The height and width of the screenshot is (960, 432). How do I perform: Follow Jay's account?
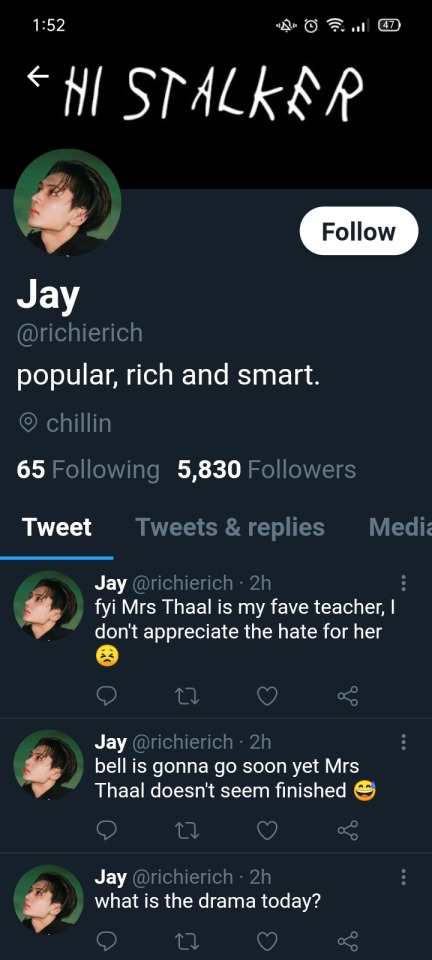coord(359,231)
